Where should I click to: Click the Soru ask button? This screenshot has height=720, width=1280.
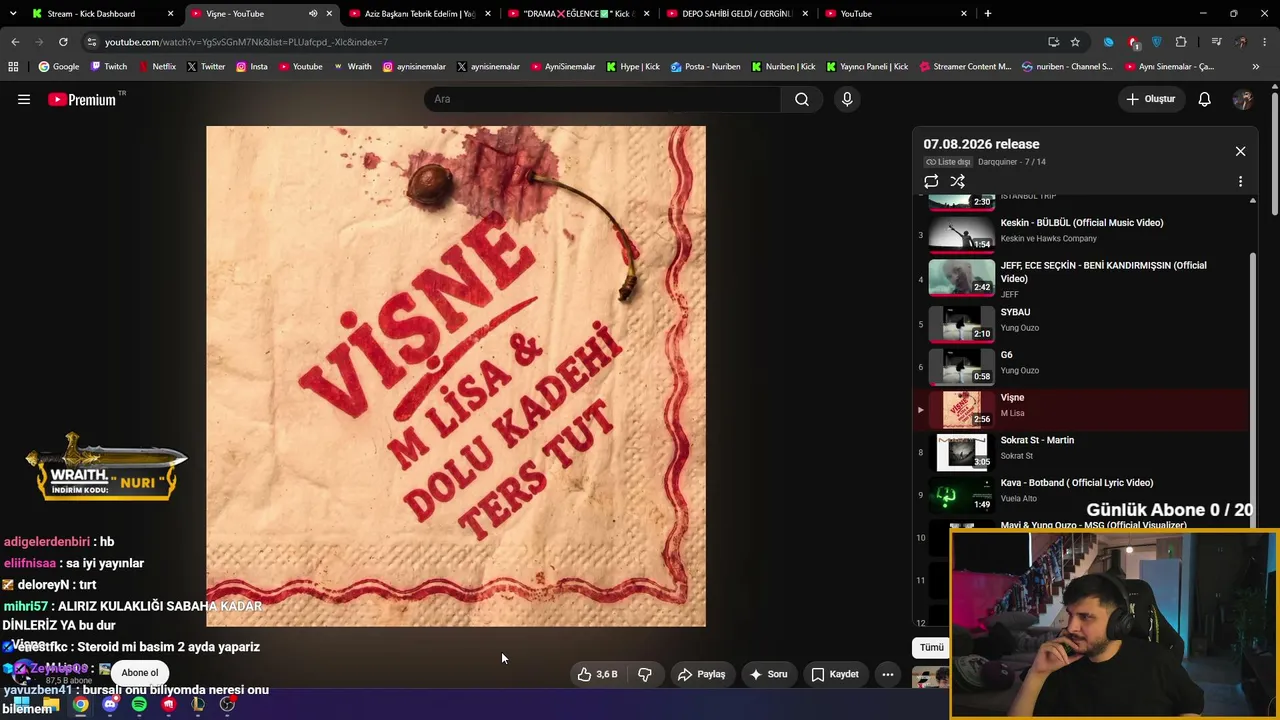[x=769, y=674]
